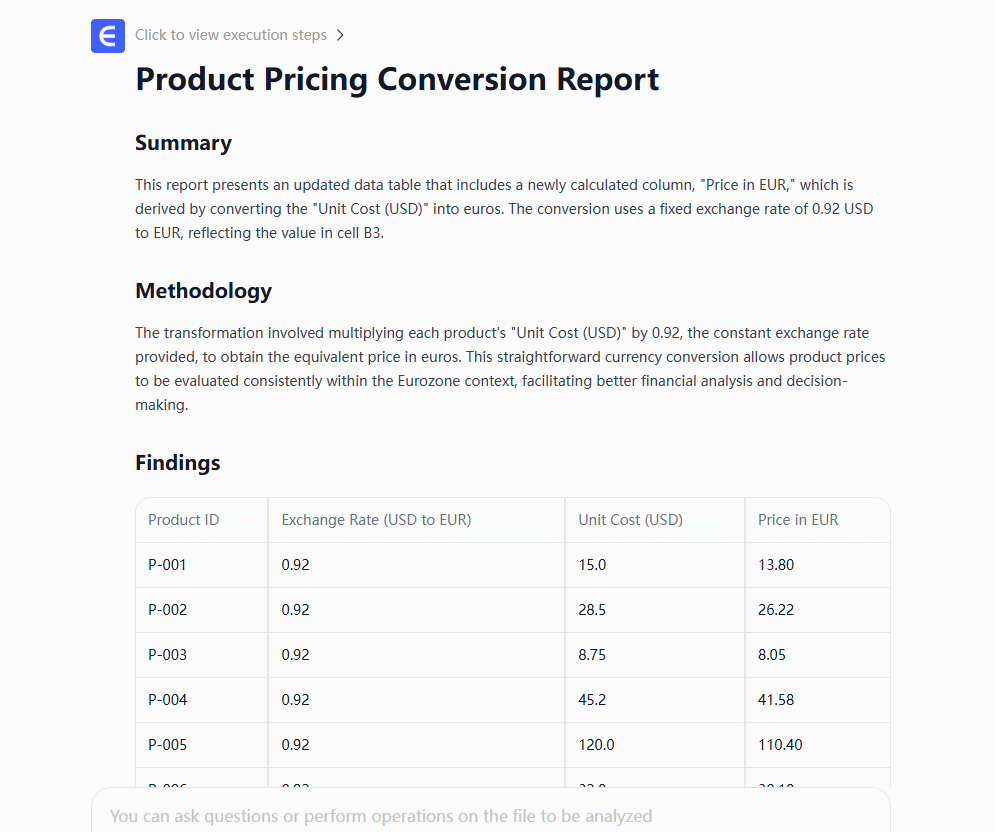Select the P-001 product ID cell
995x832 pixels.
click(x=167, y=565)
